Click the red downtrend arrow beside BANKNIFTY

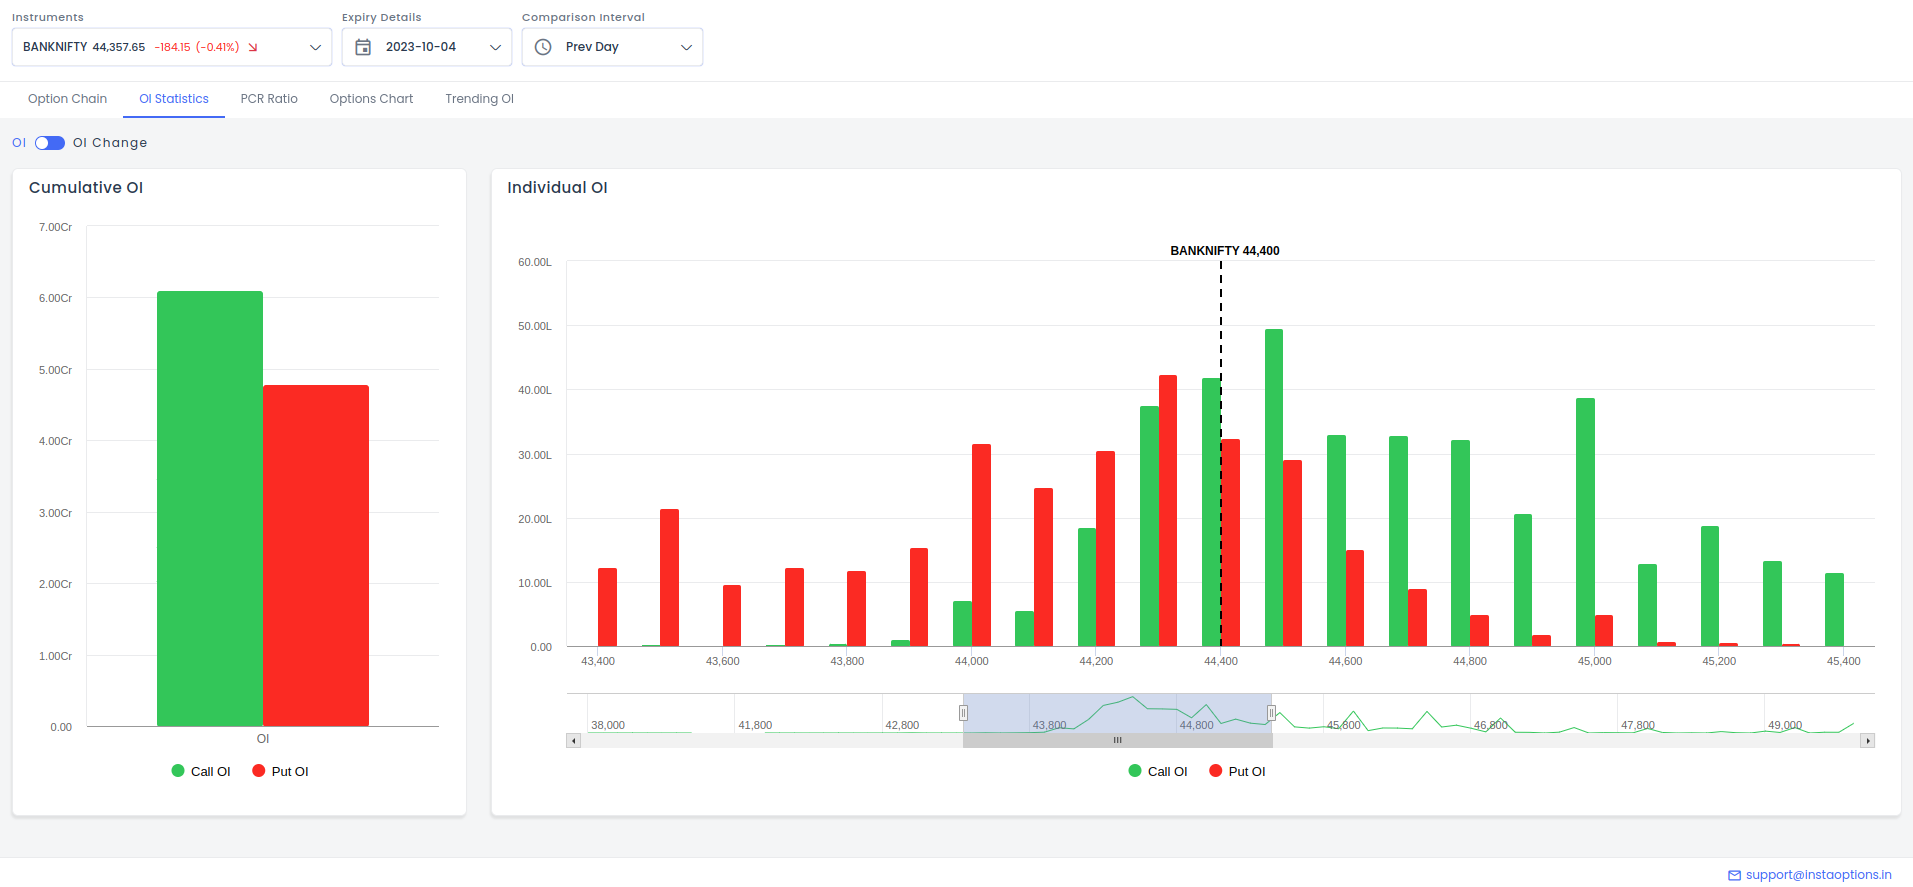point(253,47)
